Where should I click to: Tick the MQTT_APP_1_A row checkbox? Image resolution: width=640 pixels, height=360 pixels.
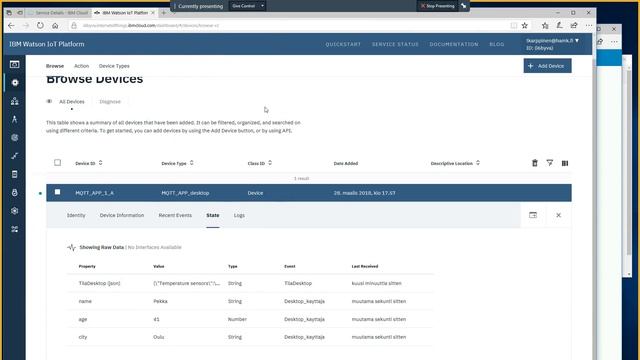point(58,192)
